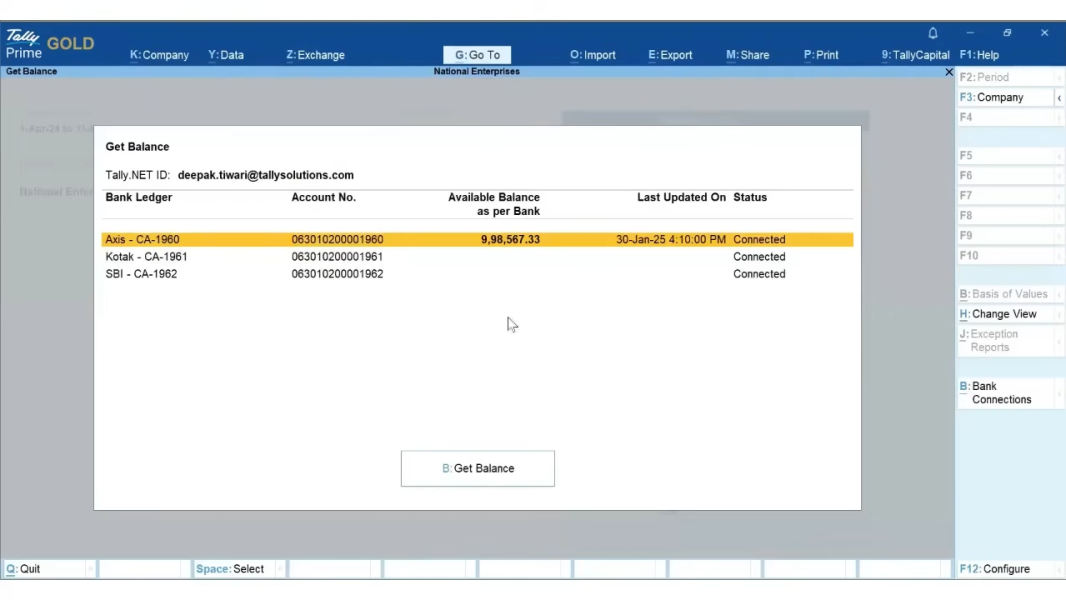Open the E: Export menu

point(670,55)
